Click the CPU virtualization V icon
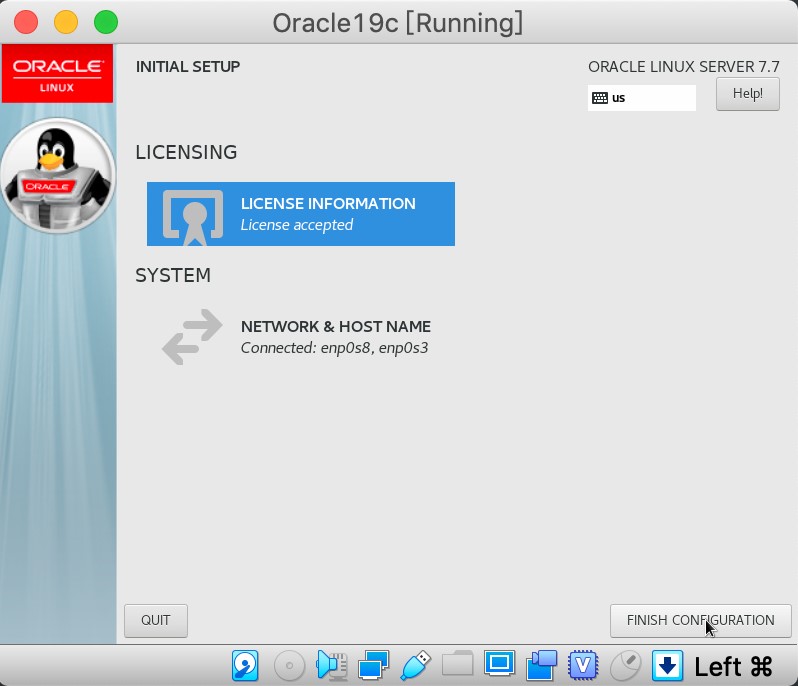This screenshot has height=686, width=798. pos(583,665)
